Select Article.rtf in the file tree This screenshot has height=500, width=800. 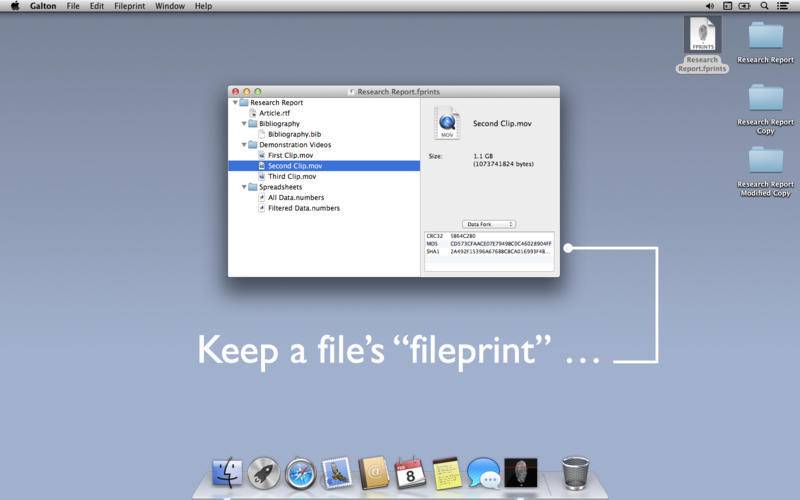click(275, 113)
